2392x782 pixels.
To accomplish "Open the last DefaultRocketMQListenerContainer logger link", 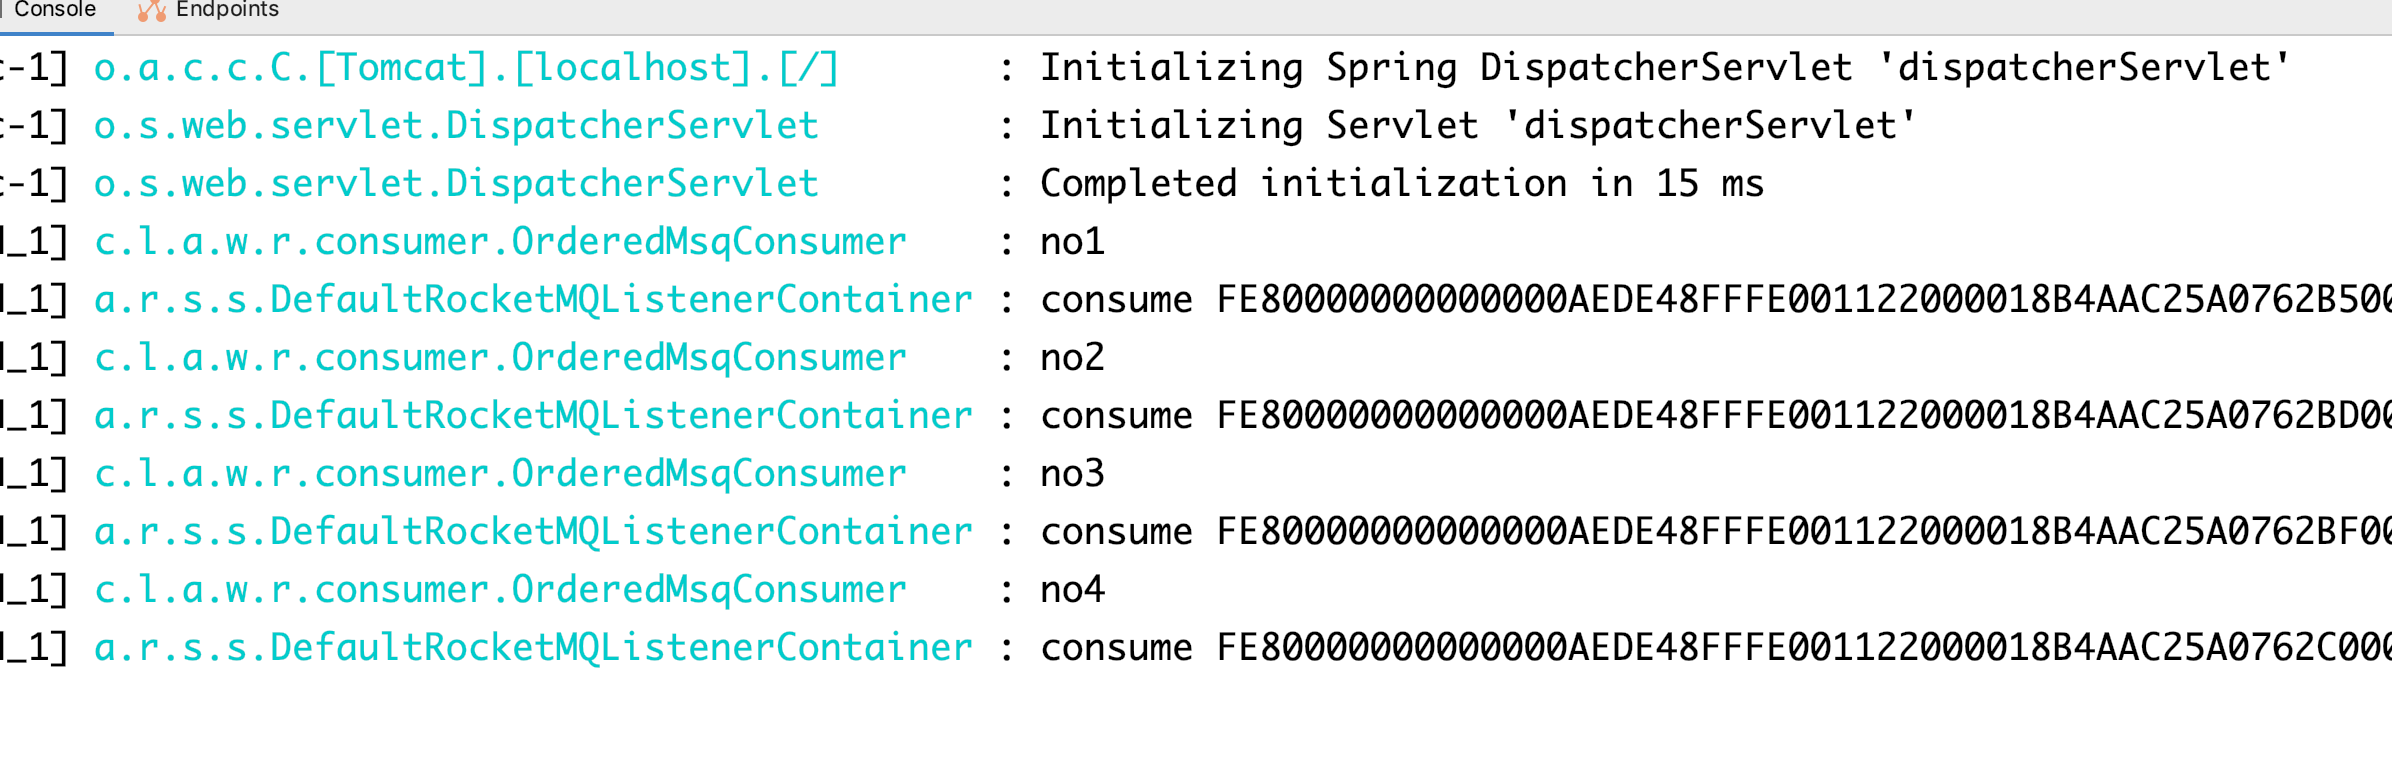I will tap(532, 646).
